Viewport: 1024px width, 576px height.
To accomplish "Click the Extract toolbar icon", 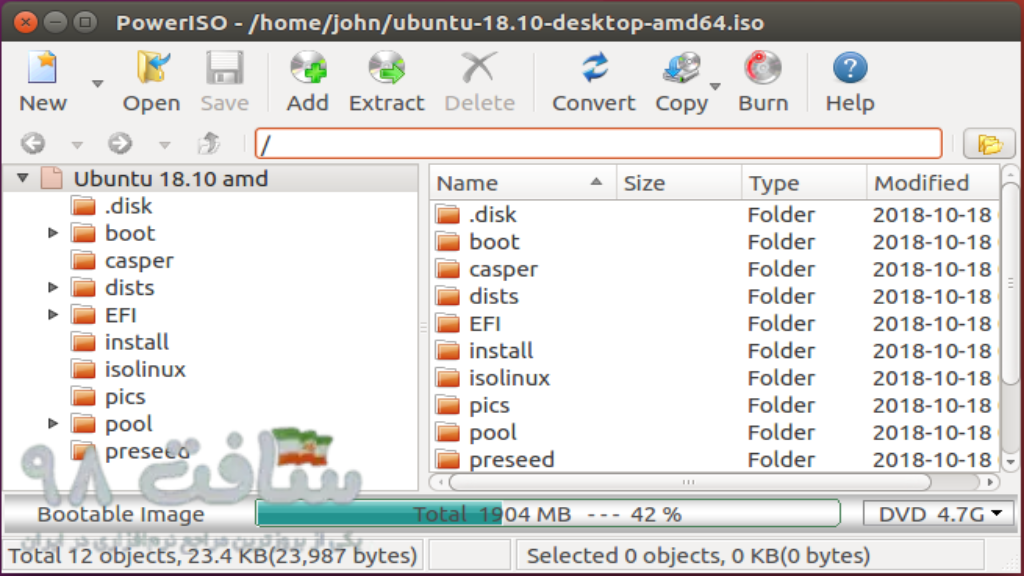I will pyautogui.click(x=386, y=68).
